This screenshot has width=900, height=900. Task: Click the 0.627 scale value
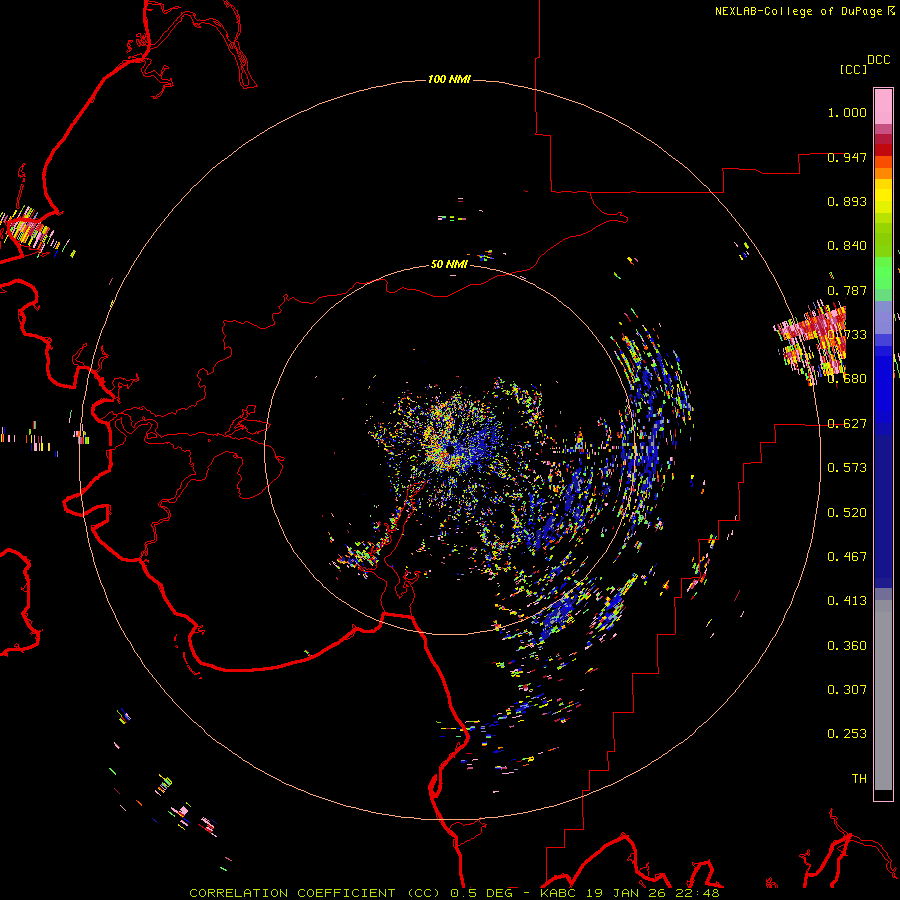click(847, 424)
